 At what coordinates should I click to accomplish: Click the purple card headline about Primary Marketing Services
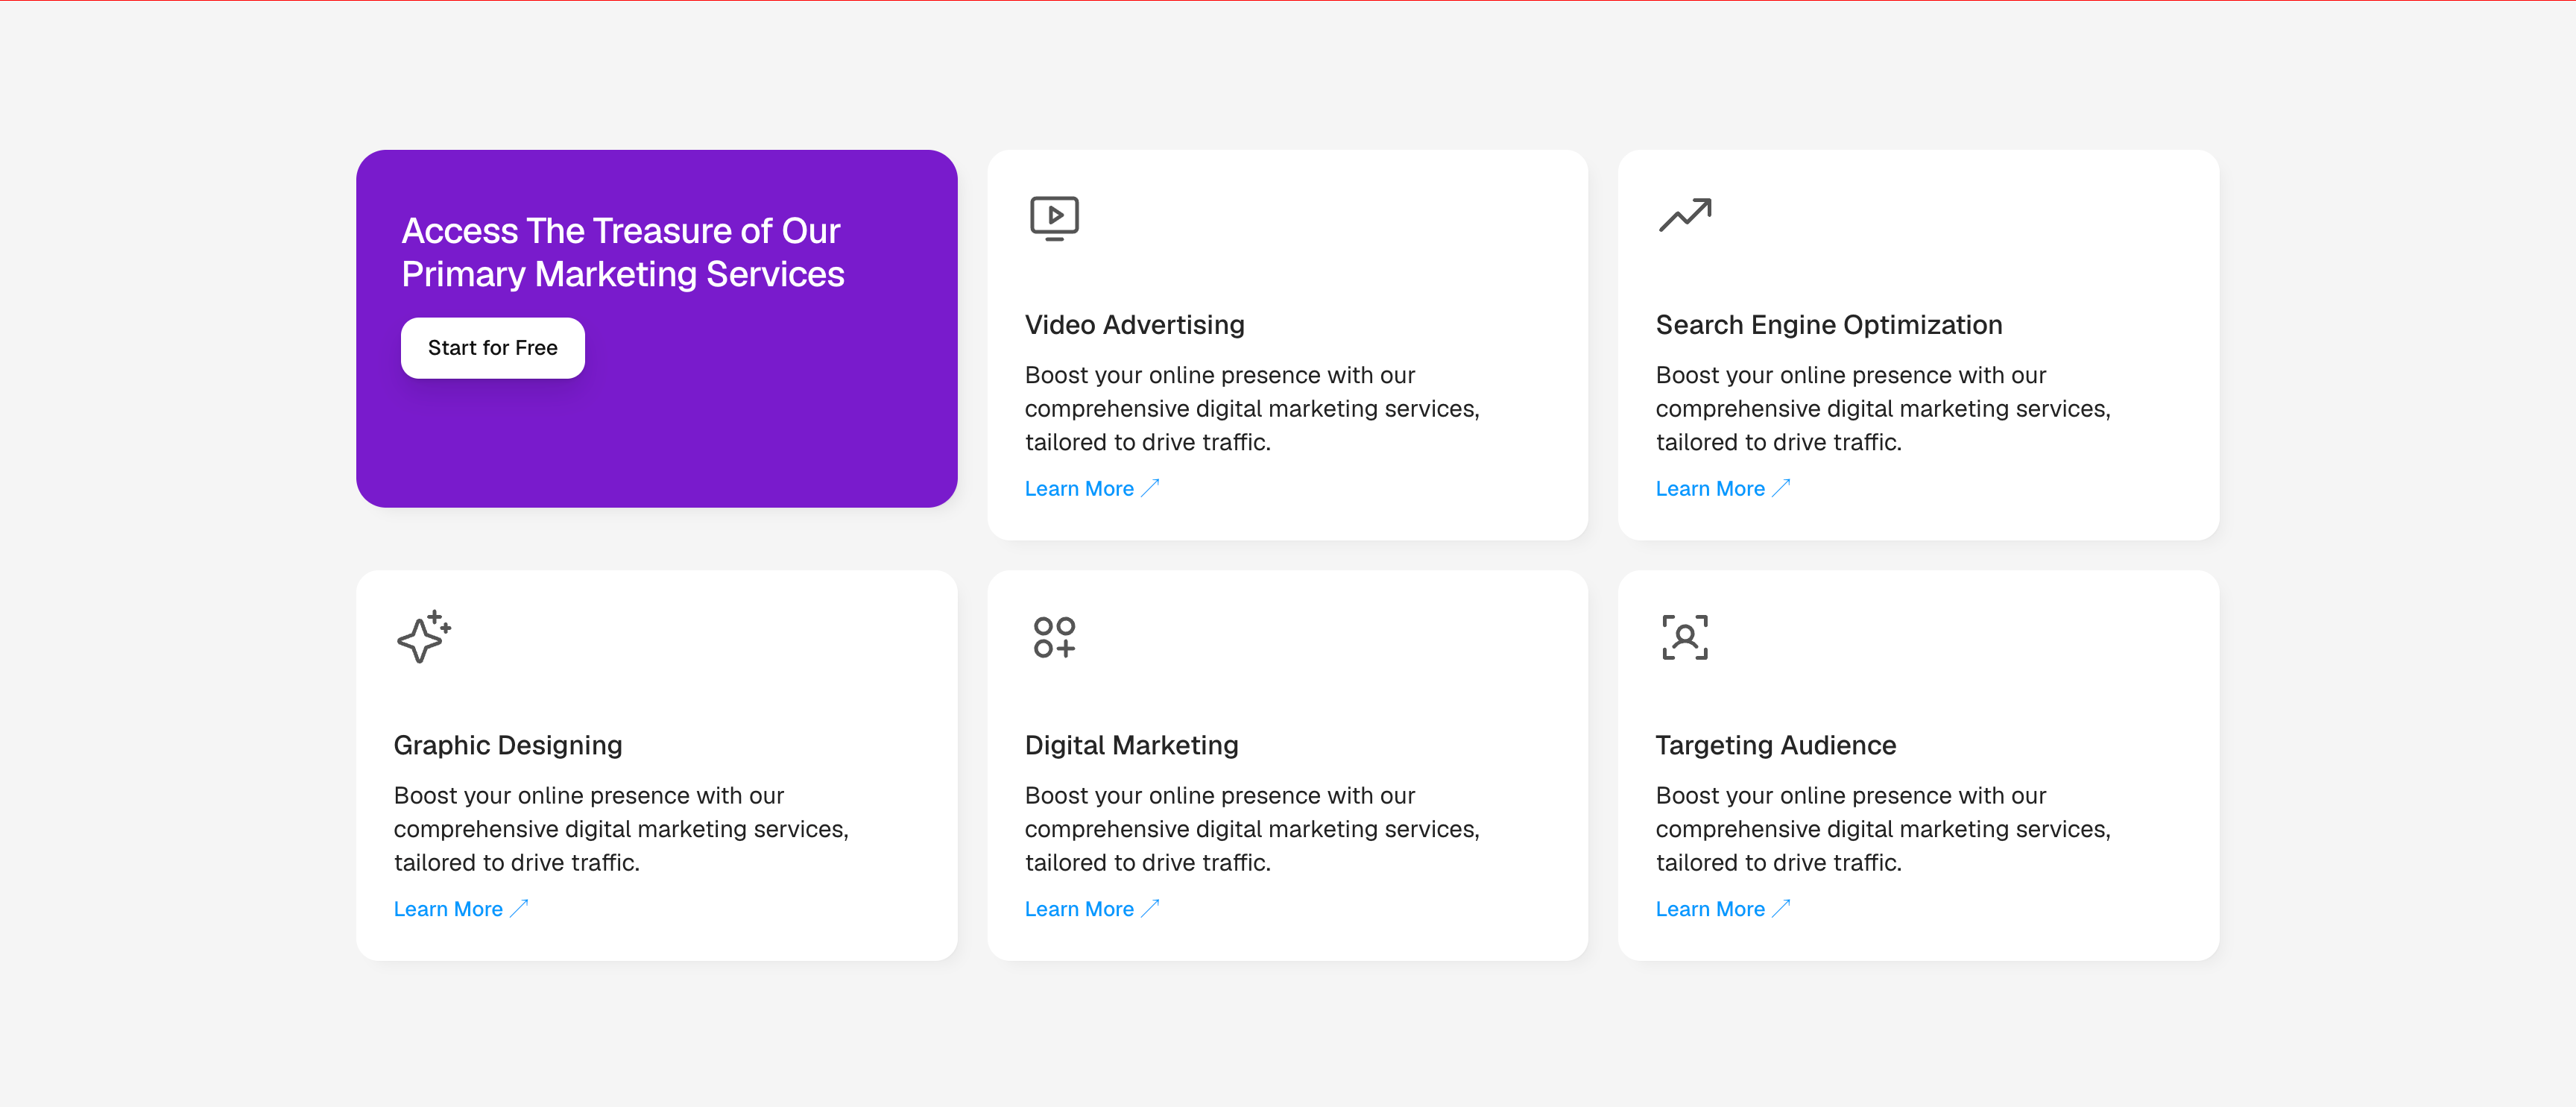point(623,252)
